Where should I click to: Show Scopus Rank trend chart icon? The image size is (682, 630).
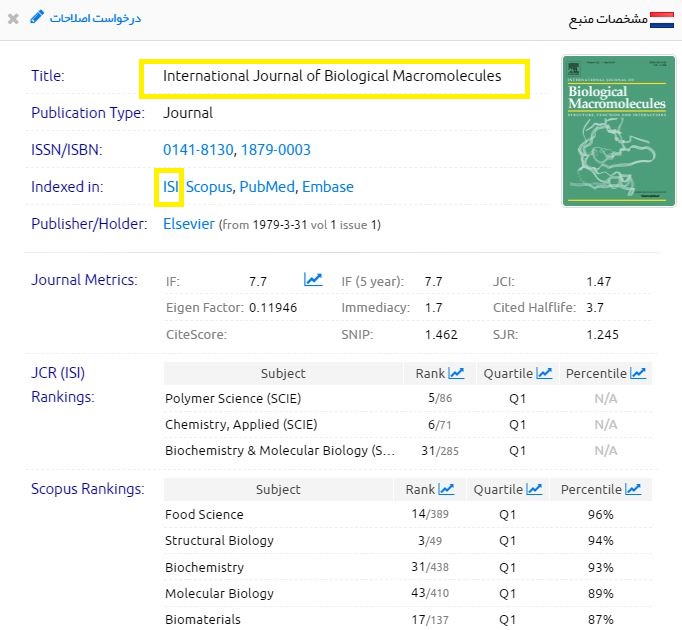click(446, 489)
